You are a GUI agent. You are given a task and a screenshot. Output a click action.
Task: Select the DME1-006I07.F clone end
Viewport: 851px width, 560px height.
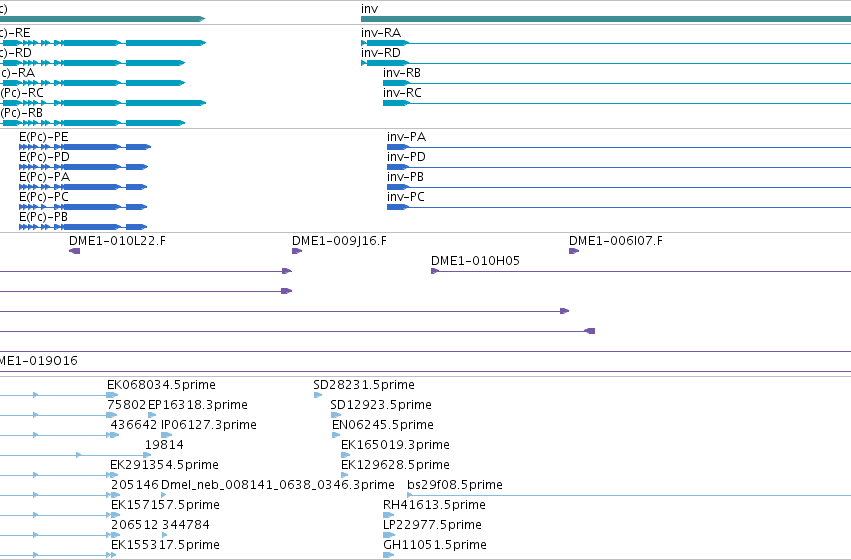click(574, 251)
